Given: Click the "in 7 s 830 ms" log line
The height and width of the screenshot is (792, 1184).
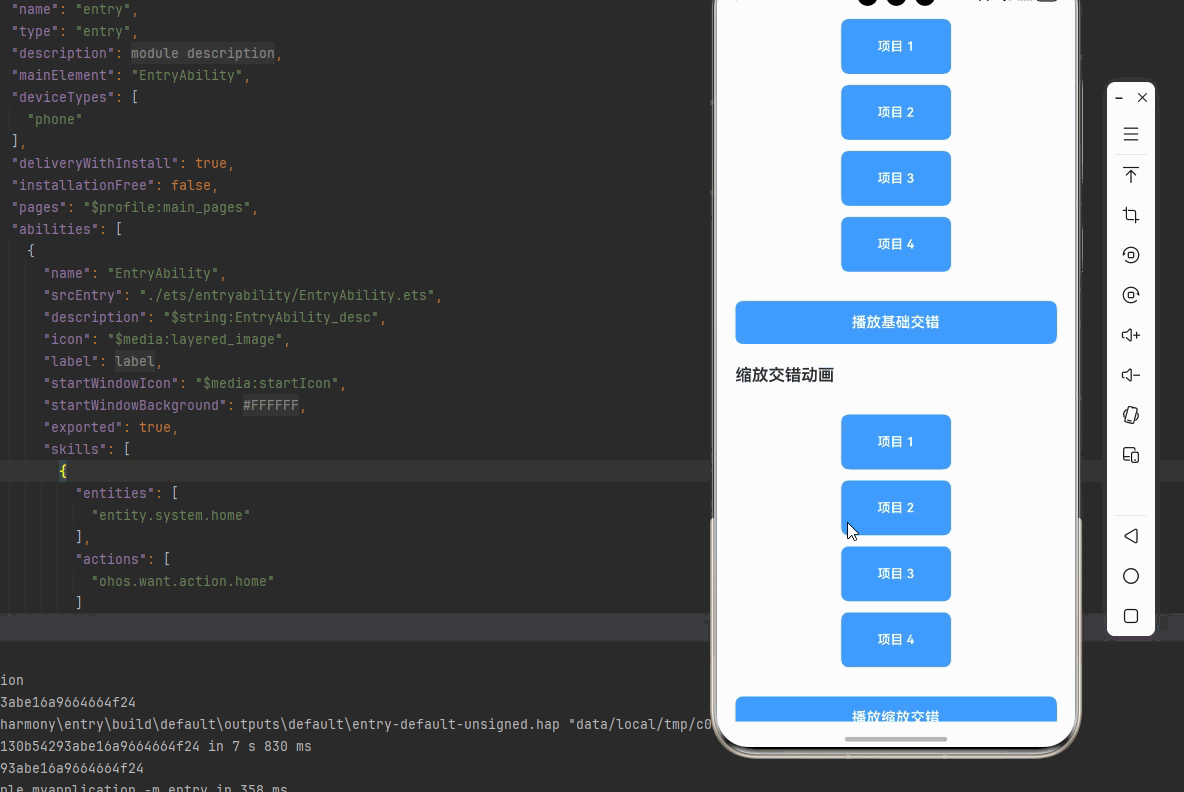Looking at the screenshot, I should (156, 746).
